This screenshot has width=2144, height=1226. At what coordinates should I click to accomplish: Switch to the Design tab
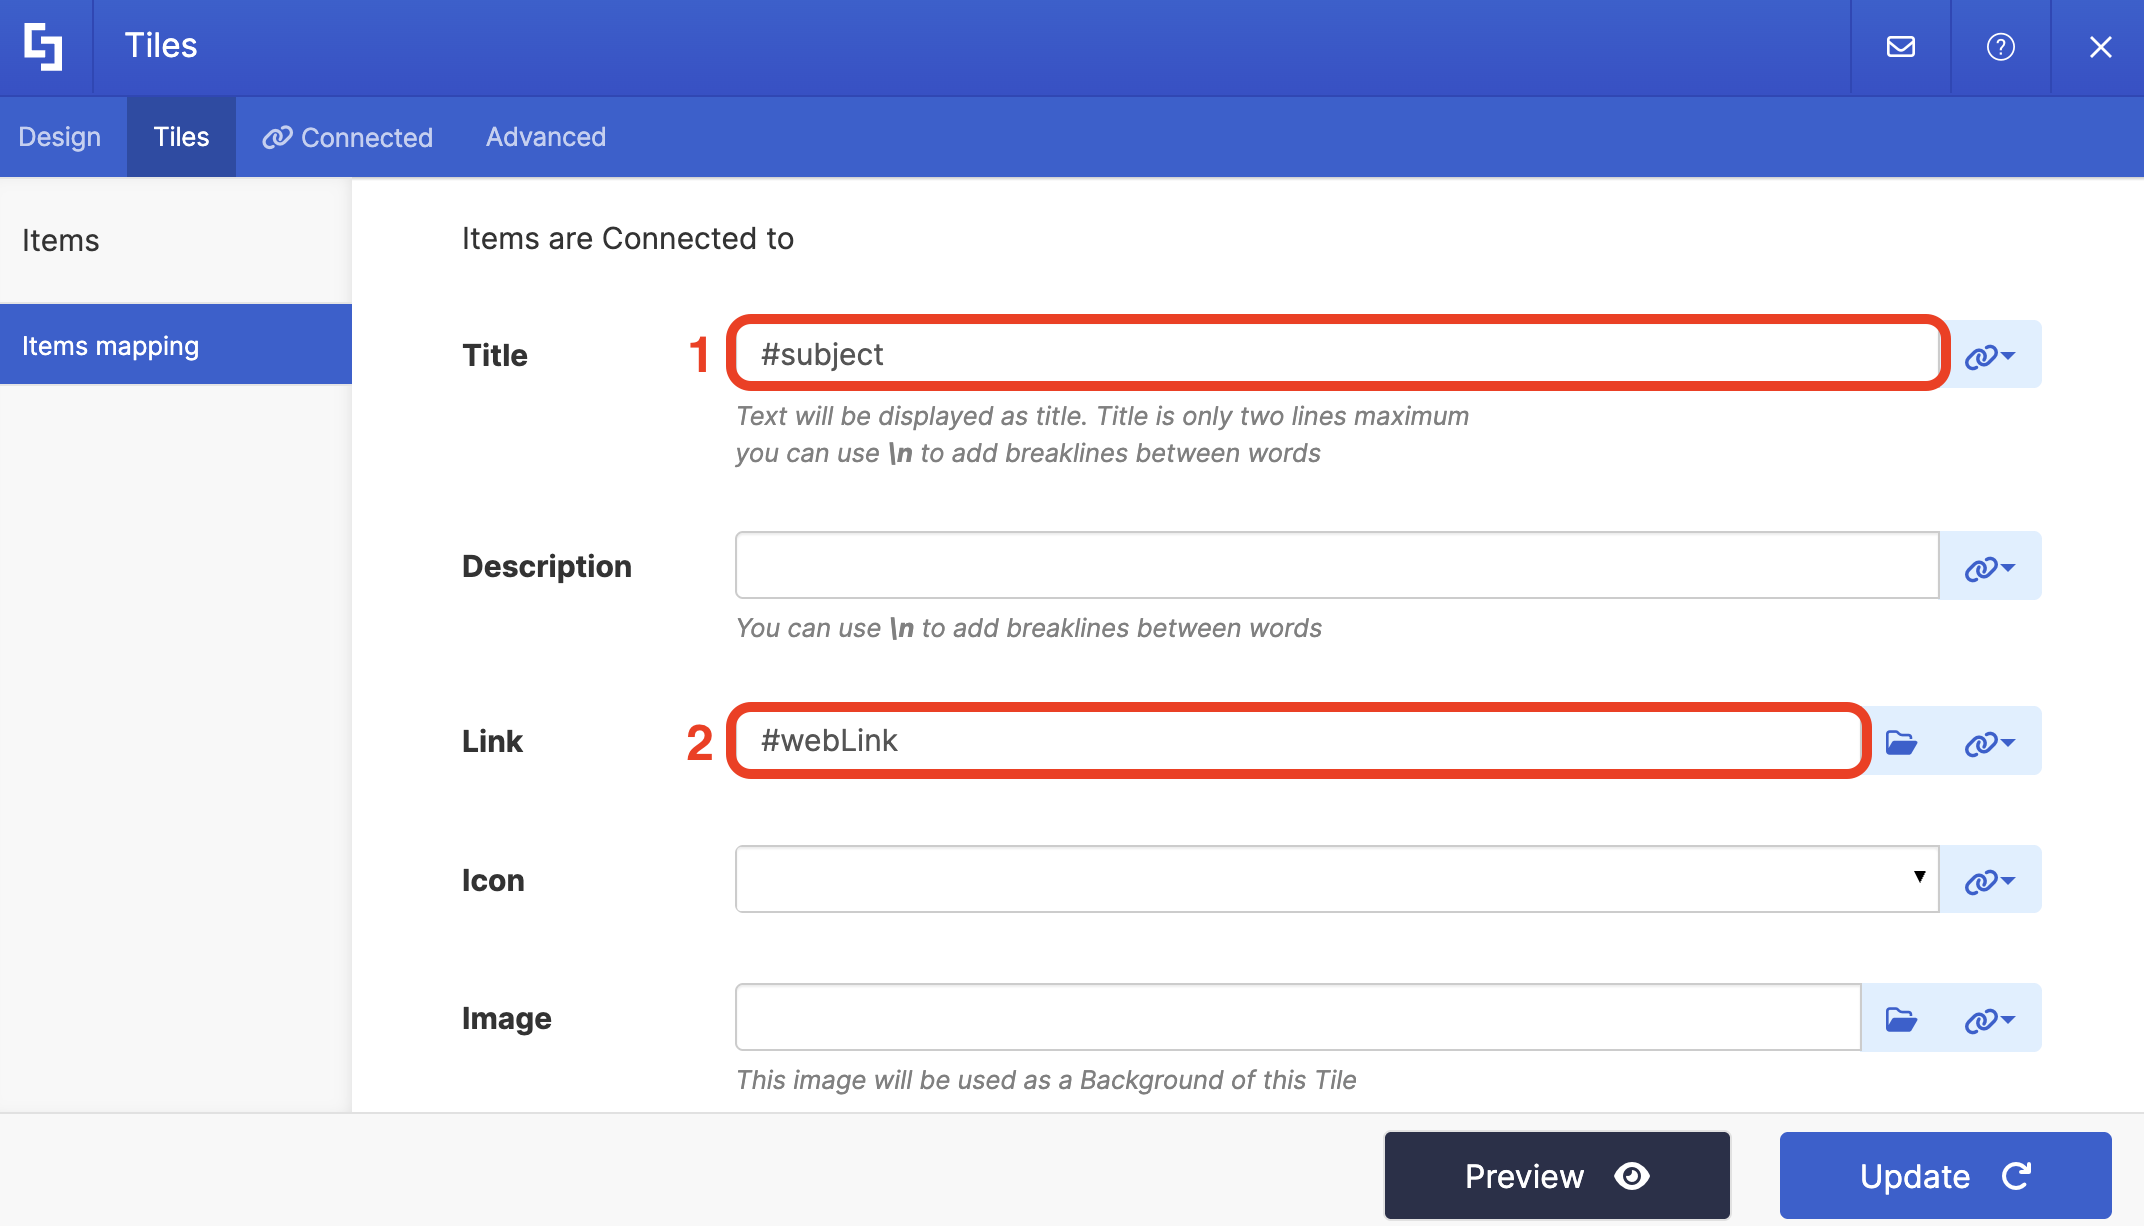[x=60, y=137]
